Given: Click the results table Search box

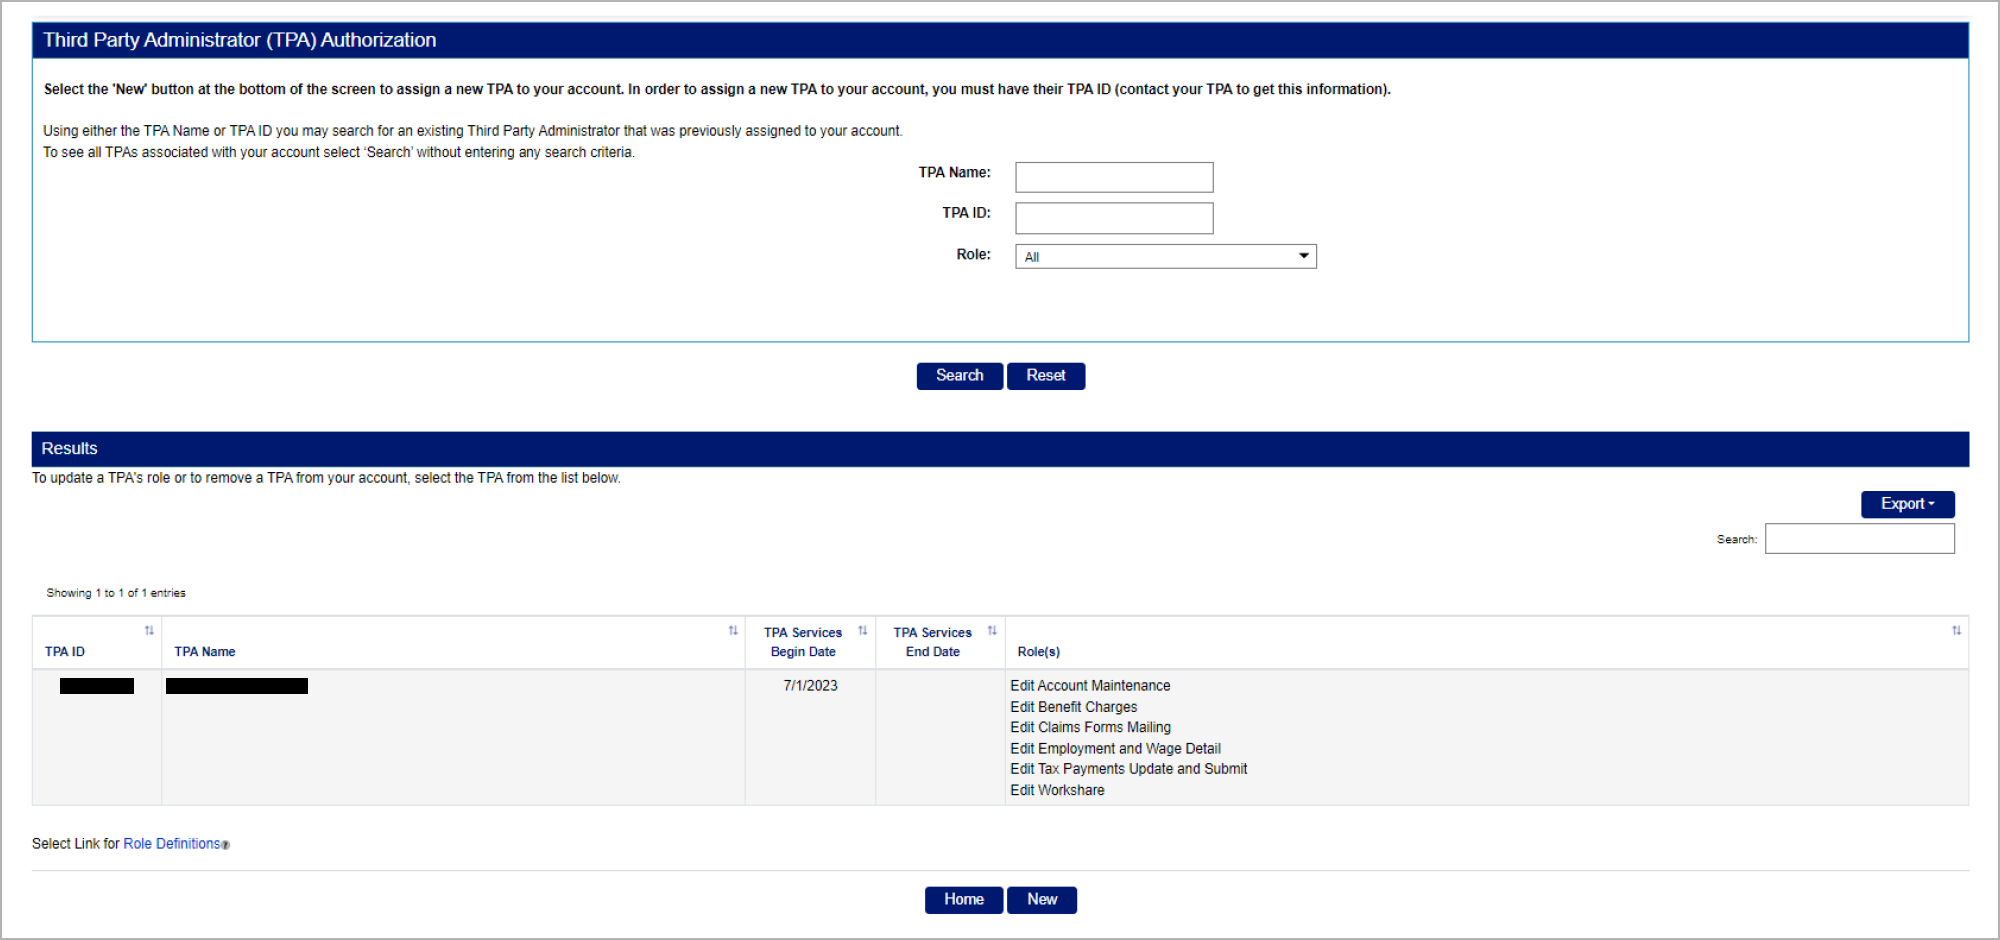Looking at the screenshot, I should [x=1859, y=539].
